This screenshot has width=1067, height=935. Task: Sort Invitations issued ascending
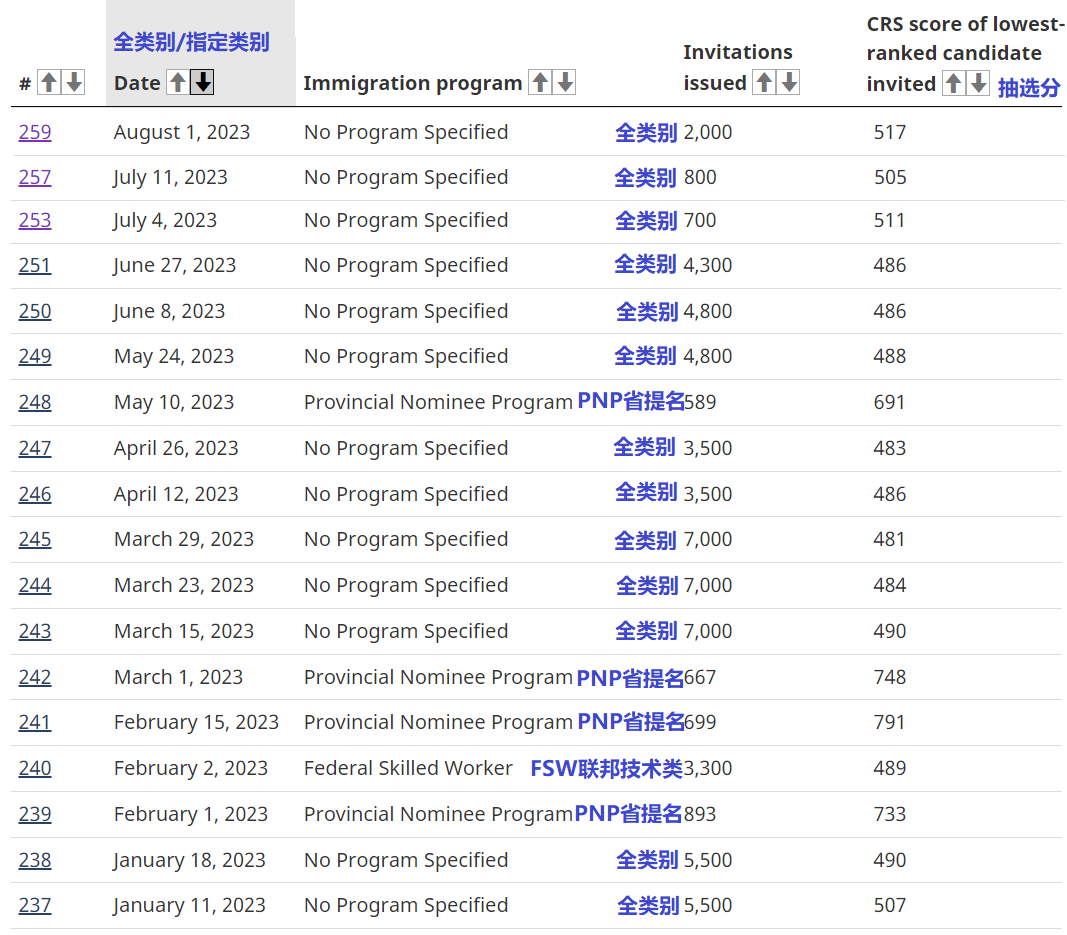click(764, 82)
